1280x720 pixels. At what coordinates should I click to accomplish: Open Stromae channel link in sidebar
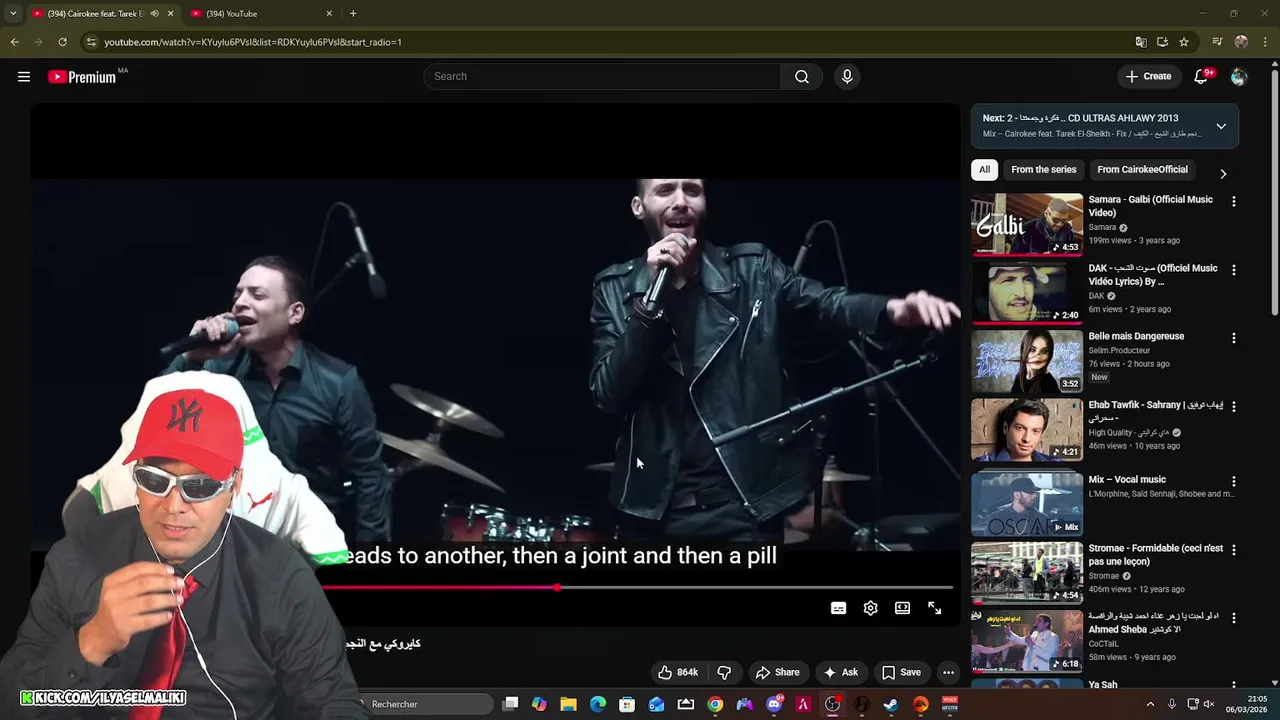click(x=1104, y=576)
